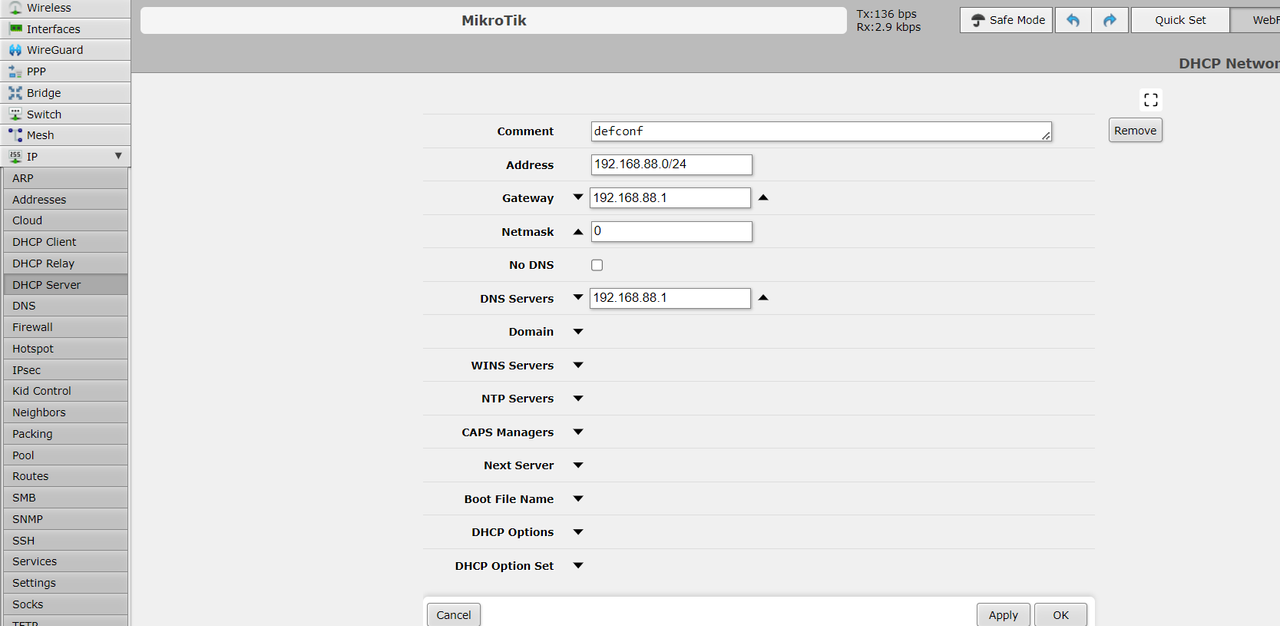The image size is (1280, 626).
Task: Click the Apply button
Action: pyautogui.click(x=1003, y=615)
